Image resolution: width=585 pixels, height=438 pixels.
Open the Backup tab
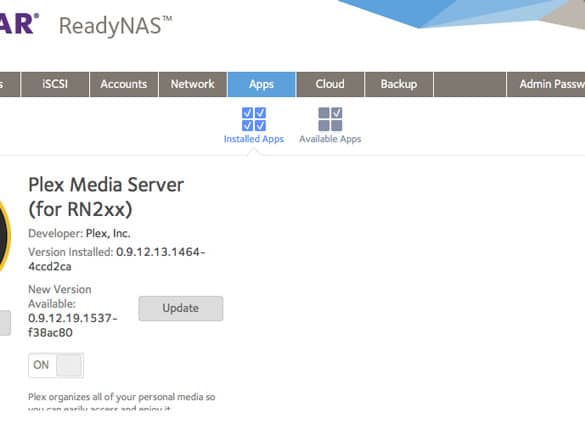point(399,84)
